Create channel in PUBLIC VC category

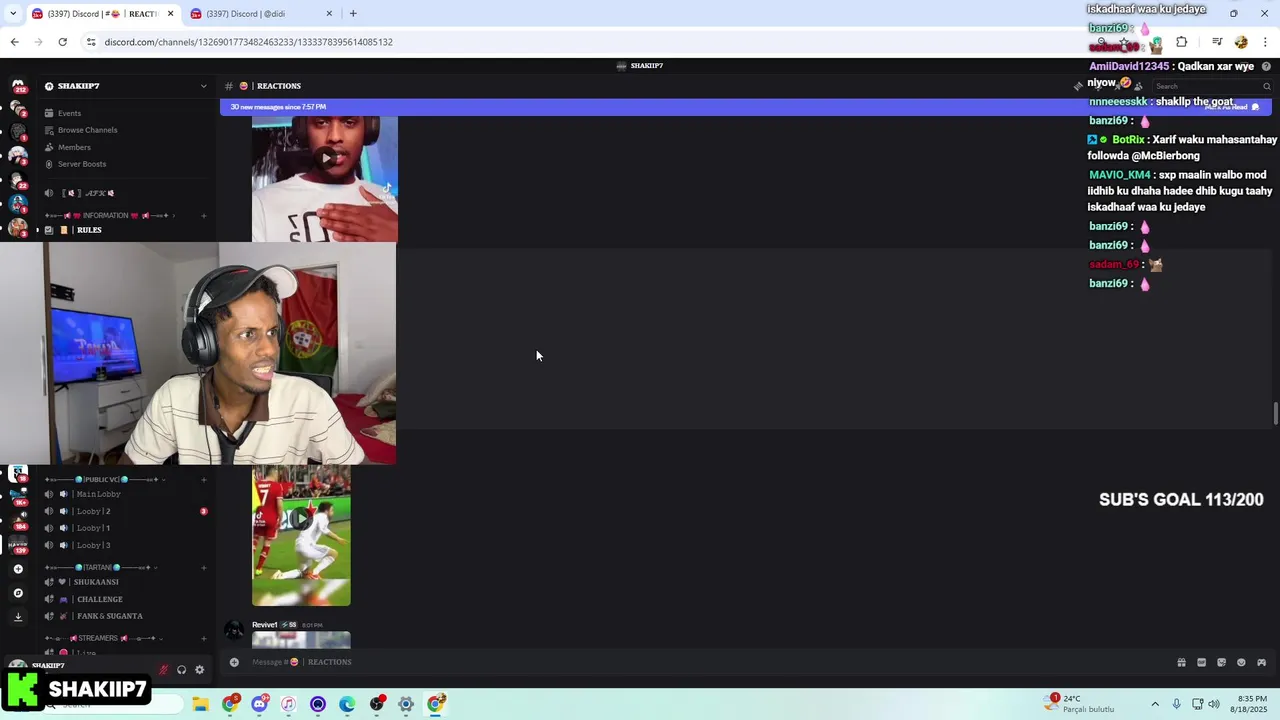204,479
